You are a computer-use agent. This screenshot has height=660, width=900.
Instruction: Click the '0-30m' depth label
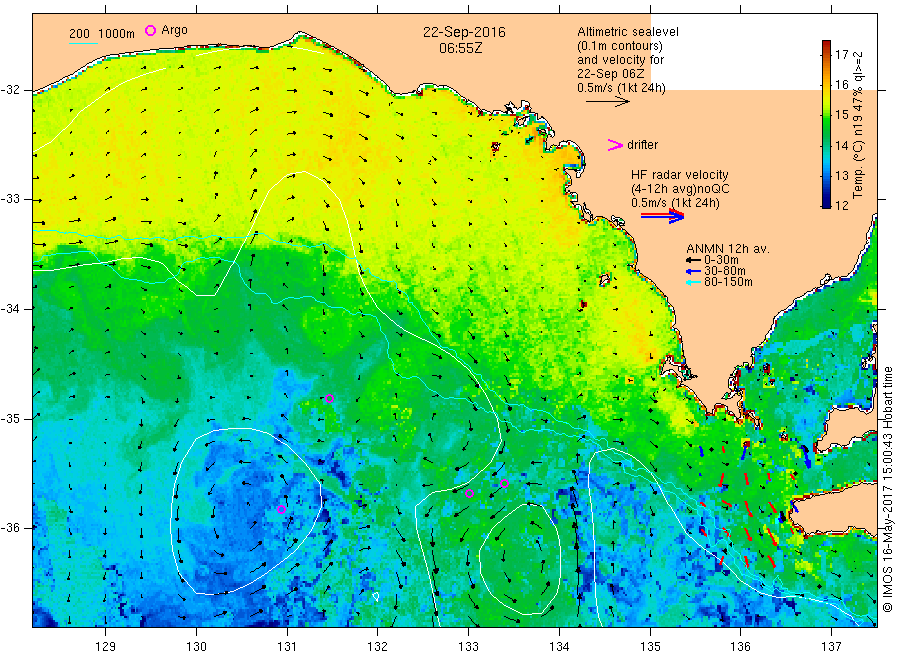[721, 261]
